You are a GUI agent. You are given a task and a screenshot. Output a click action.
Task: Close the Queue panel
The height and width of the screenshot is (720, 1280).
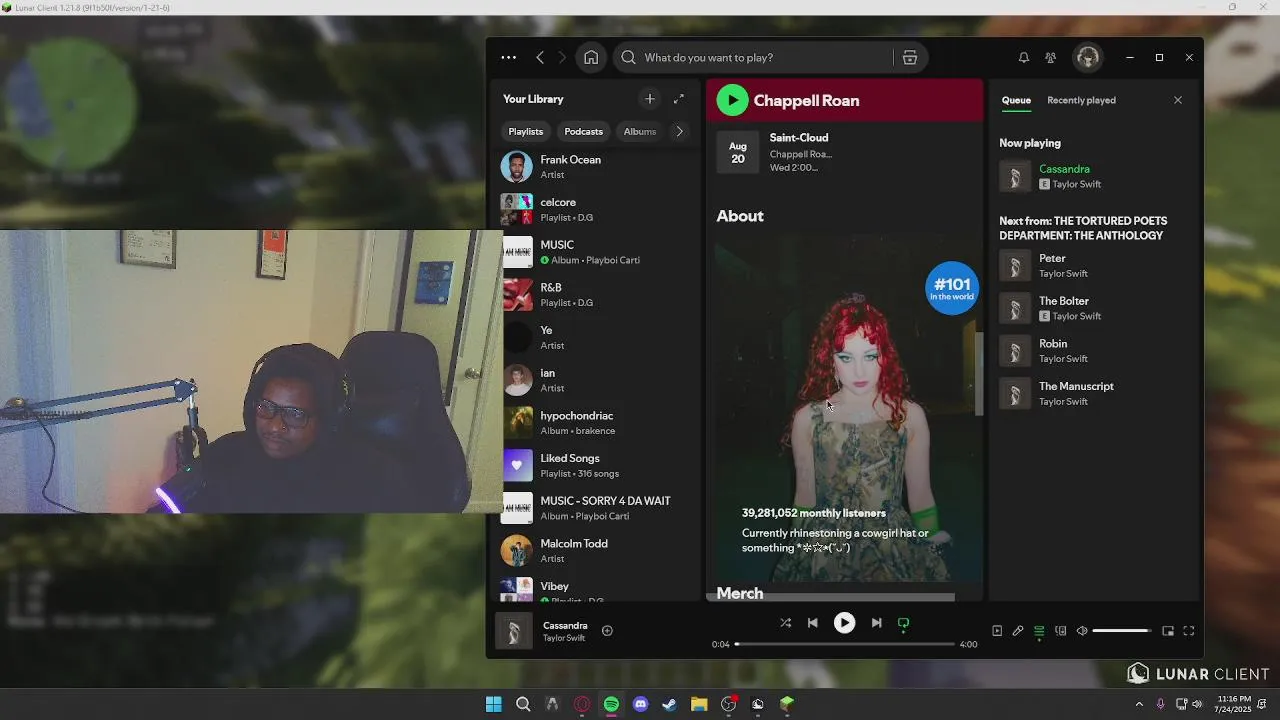point(1177,100)
